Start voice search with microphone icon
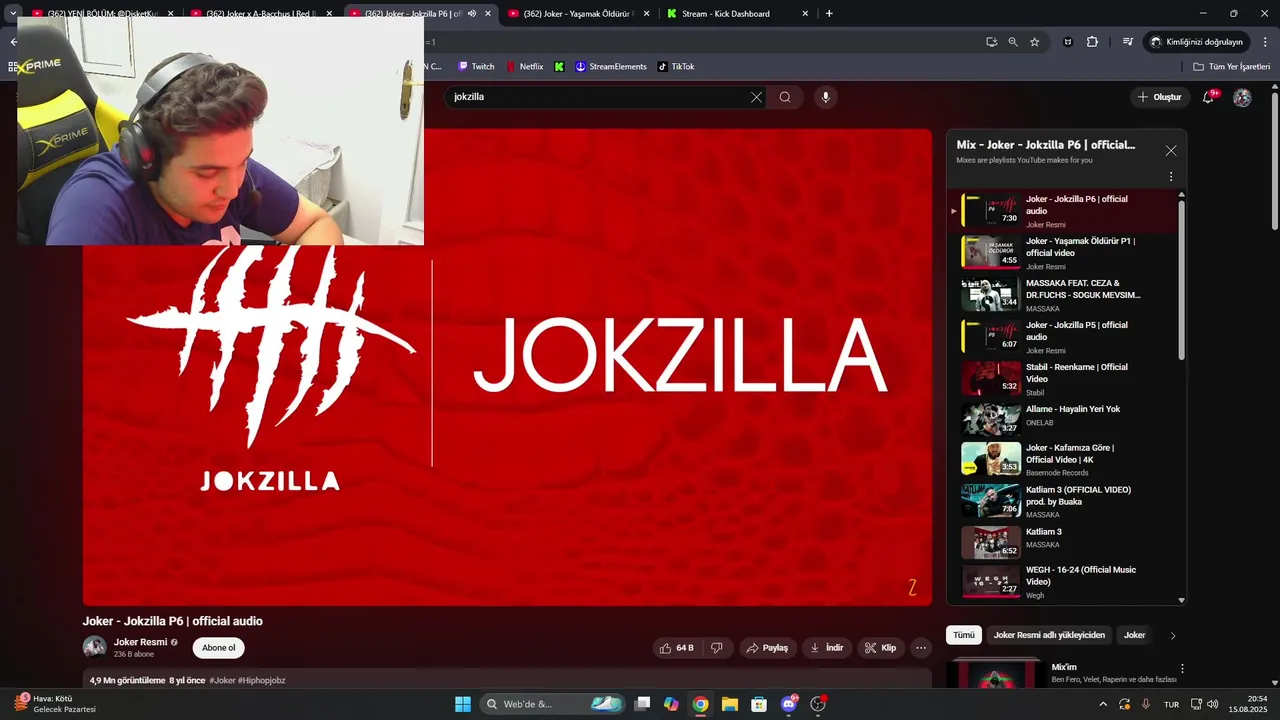 tap(825, 97)
